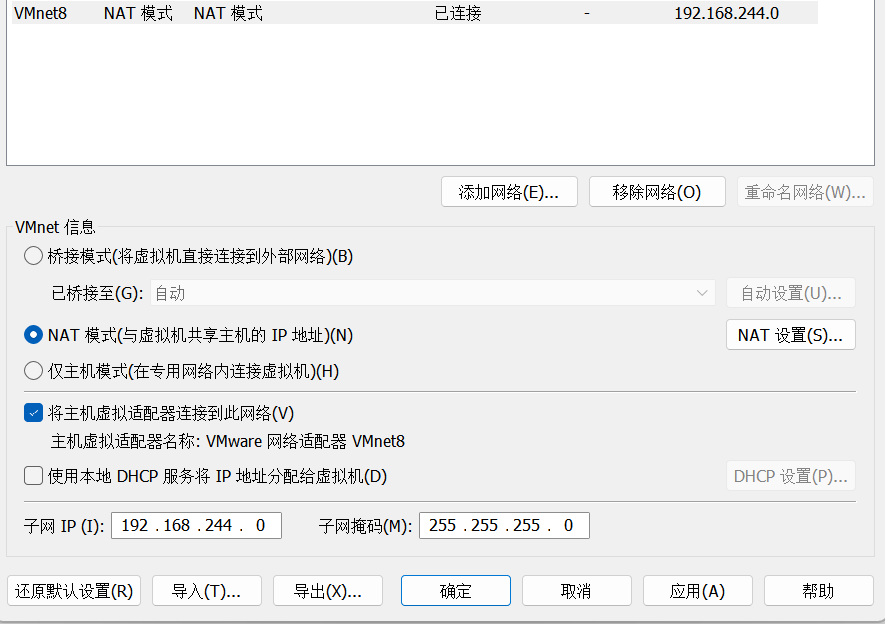This screenshot has height=624, width=885.
Task: Click the Subnet IP input field
Action: 196,525
